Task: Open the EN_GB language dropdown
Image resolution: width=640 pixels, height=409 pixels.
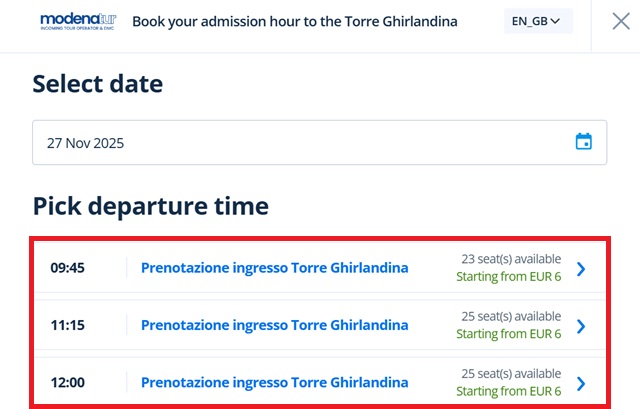Action: click(x=538, y=21)
